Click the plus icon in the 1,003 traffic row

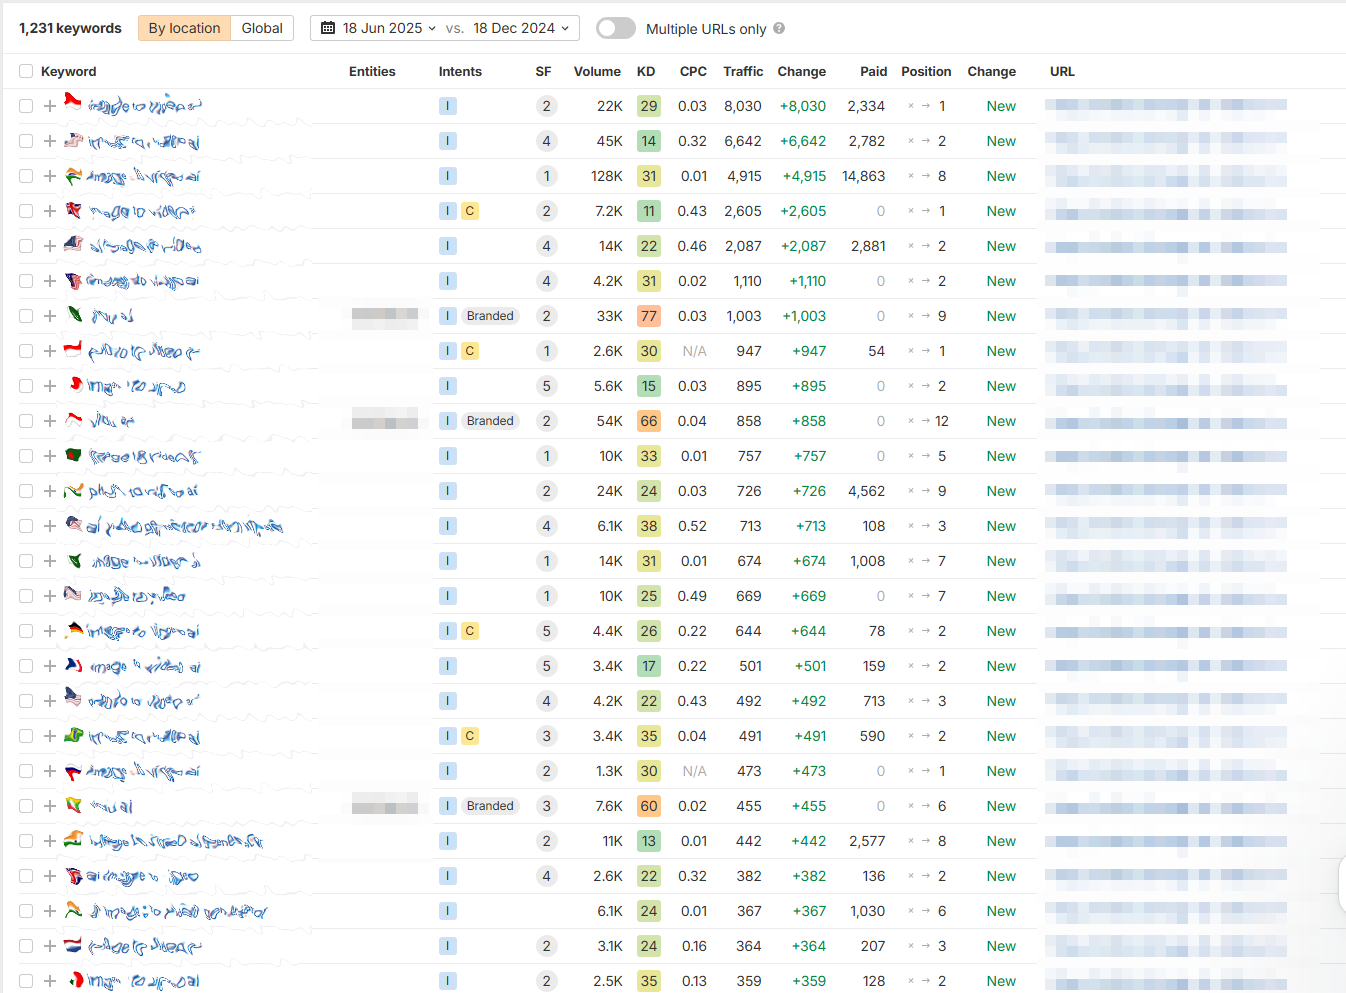[50, 316]
